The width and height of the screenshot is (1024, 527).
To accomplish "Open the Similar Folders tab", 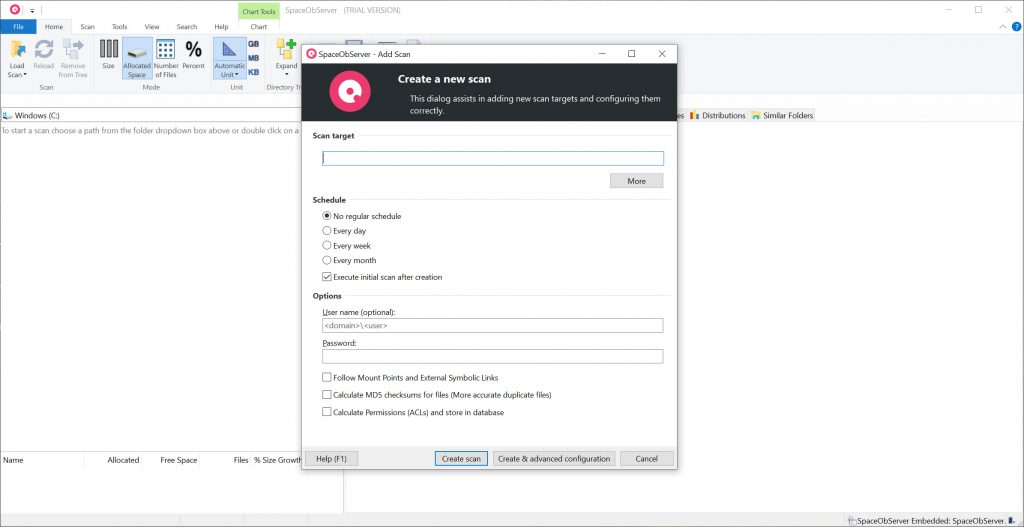I will (x=782, y=116).
